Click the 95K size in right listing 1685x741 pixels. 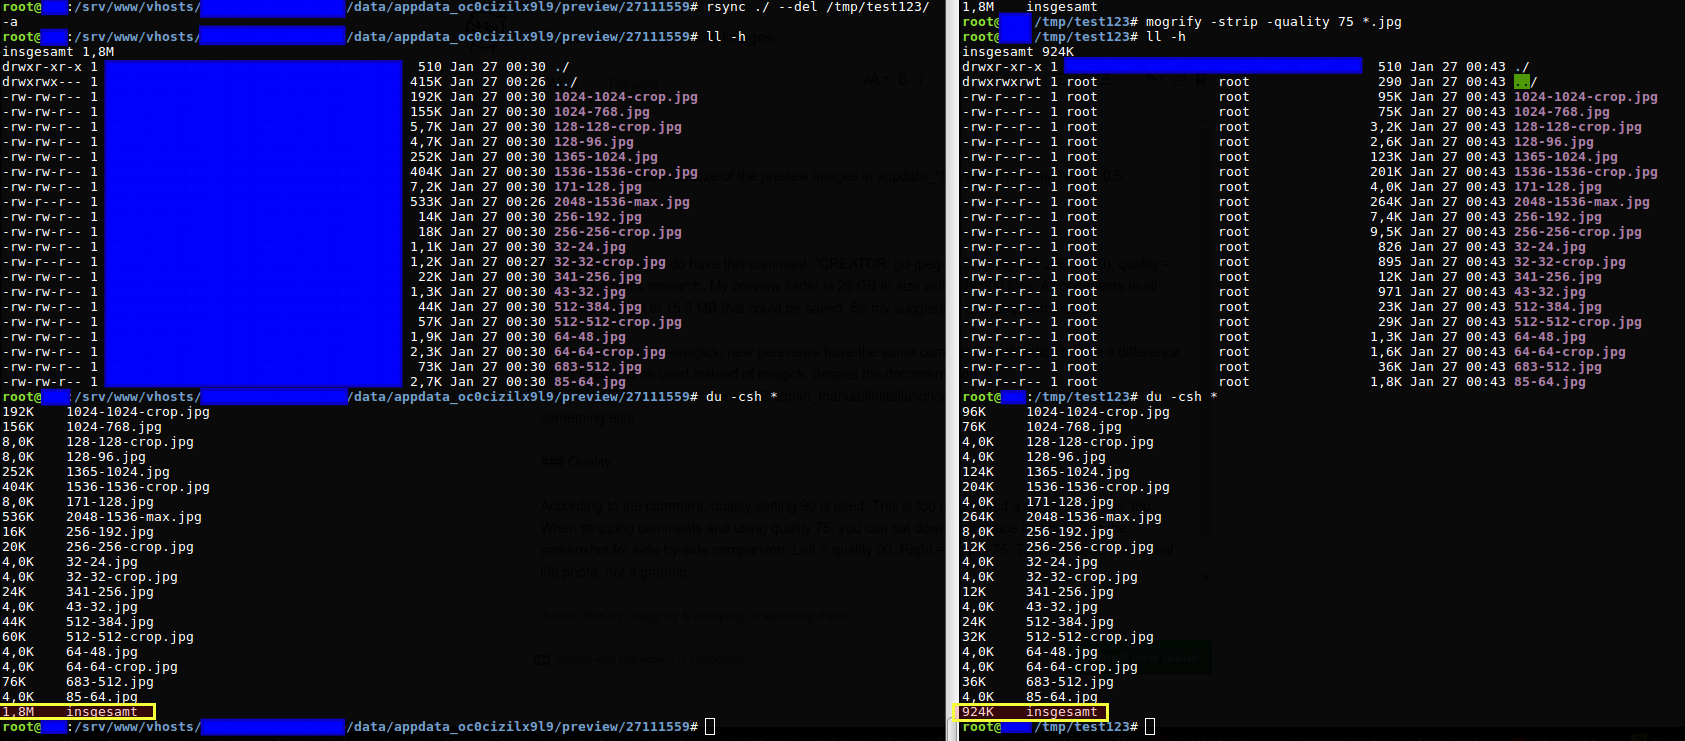pyautogui.click(x=1390, y=97)
